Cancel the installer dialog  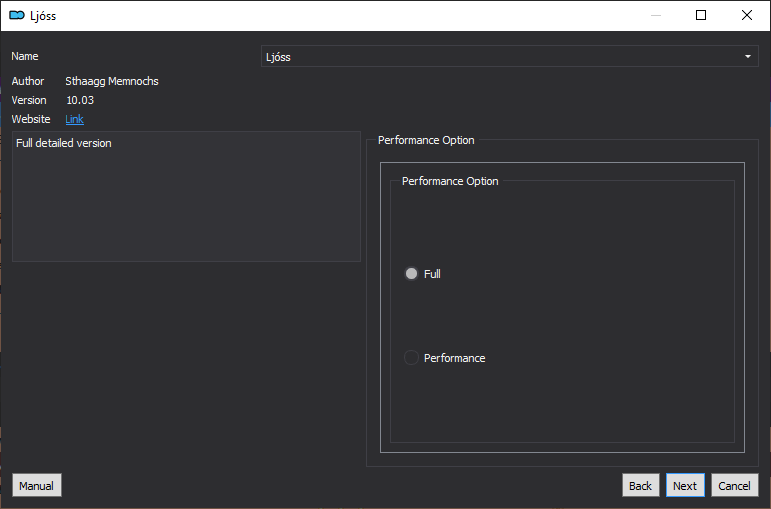coord(735,485)
